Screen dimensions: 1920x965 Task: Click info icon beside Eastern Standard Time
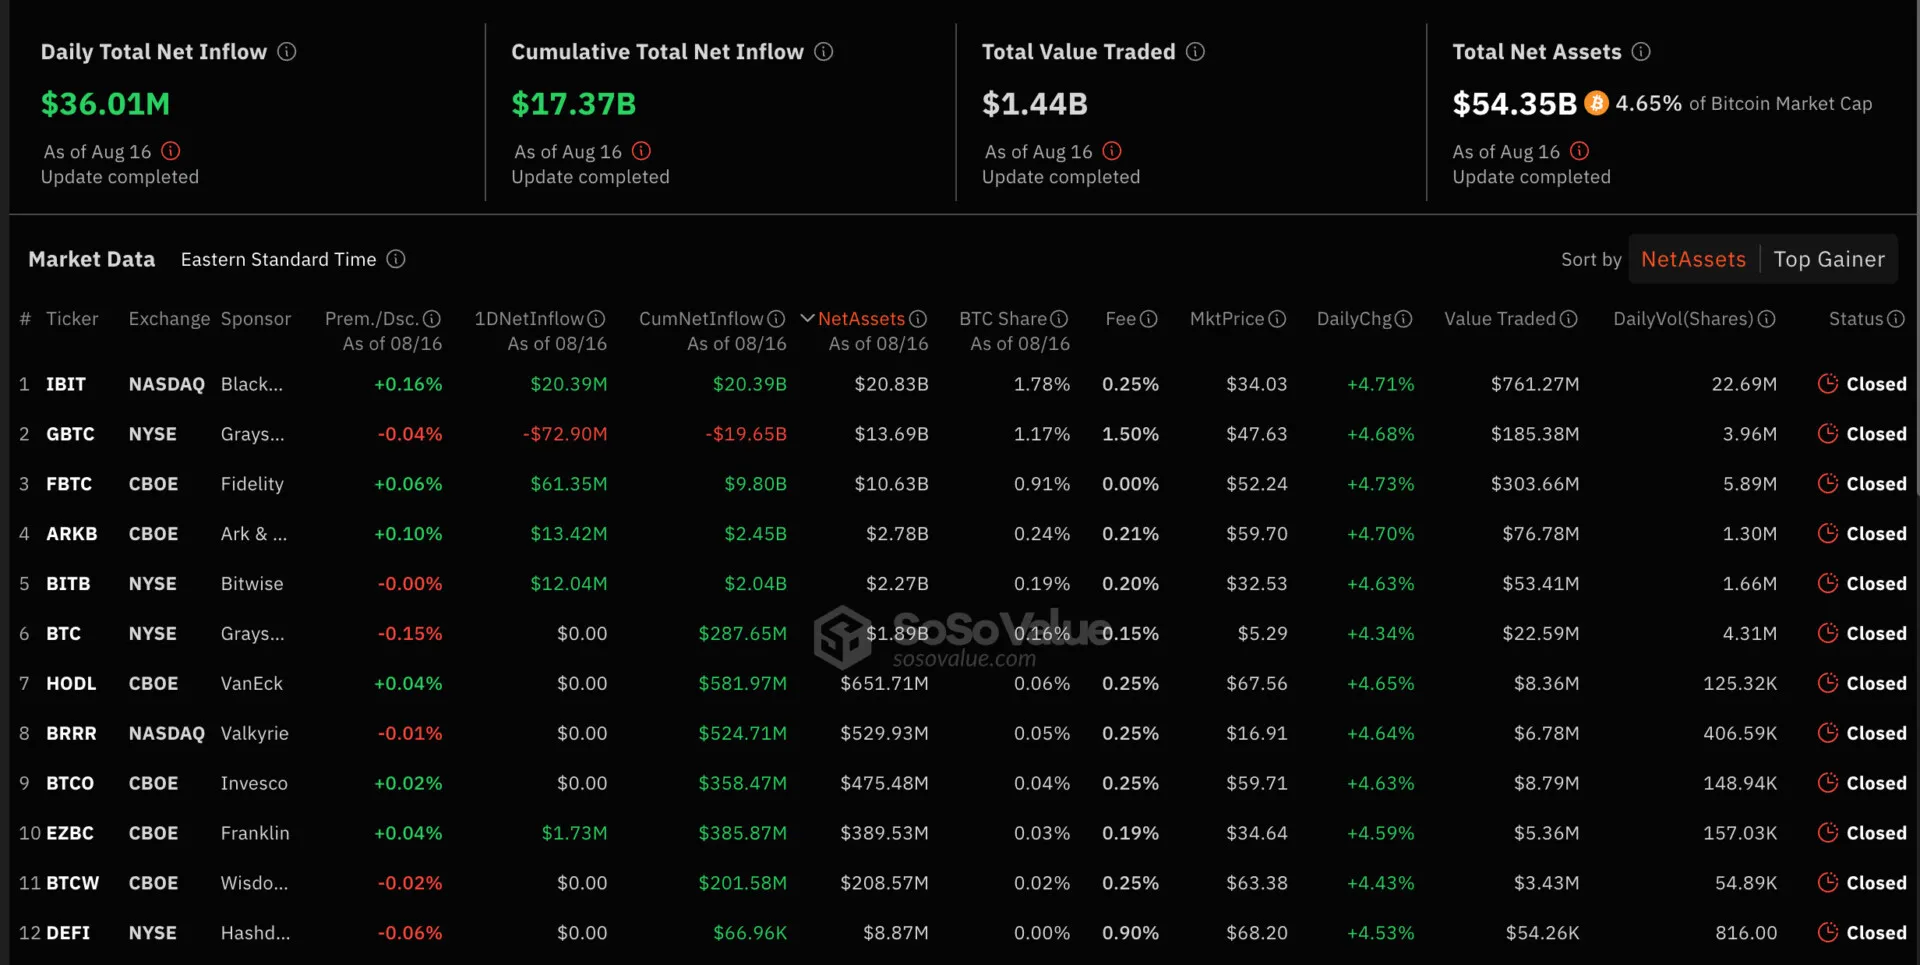396,259
